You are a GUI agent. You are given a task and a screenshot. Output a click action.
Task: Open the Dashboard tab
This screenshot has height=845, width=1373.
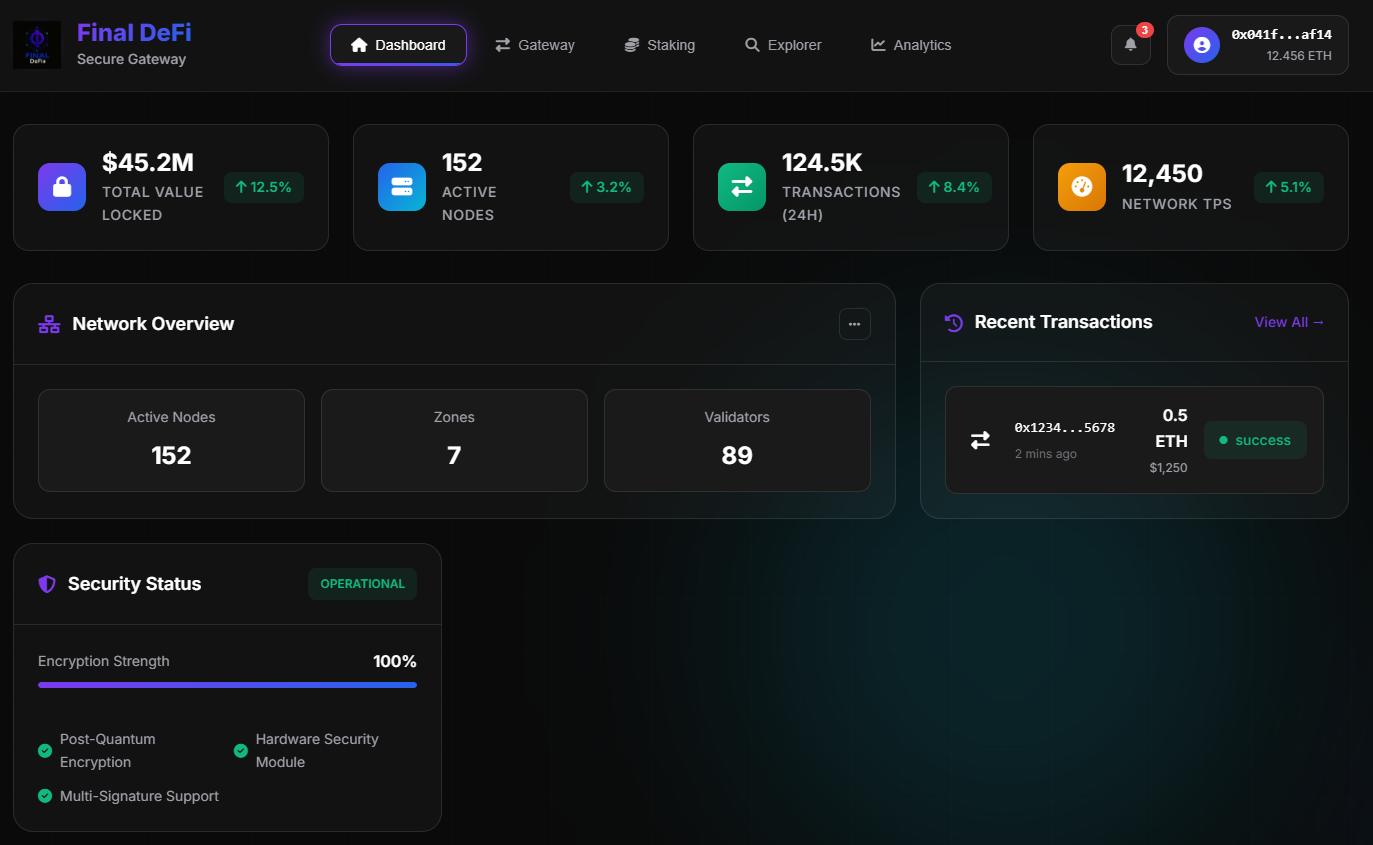point(398,45)
